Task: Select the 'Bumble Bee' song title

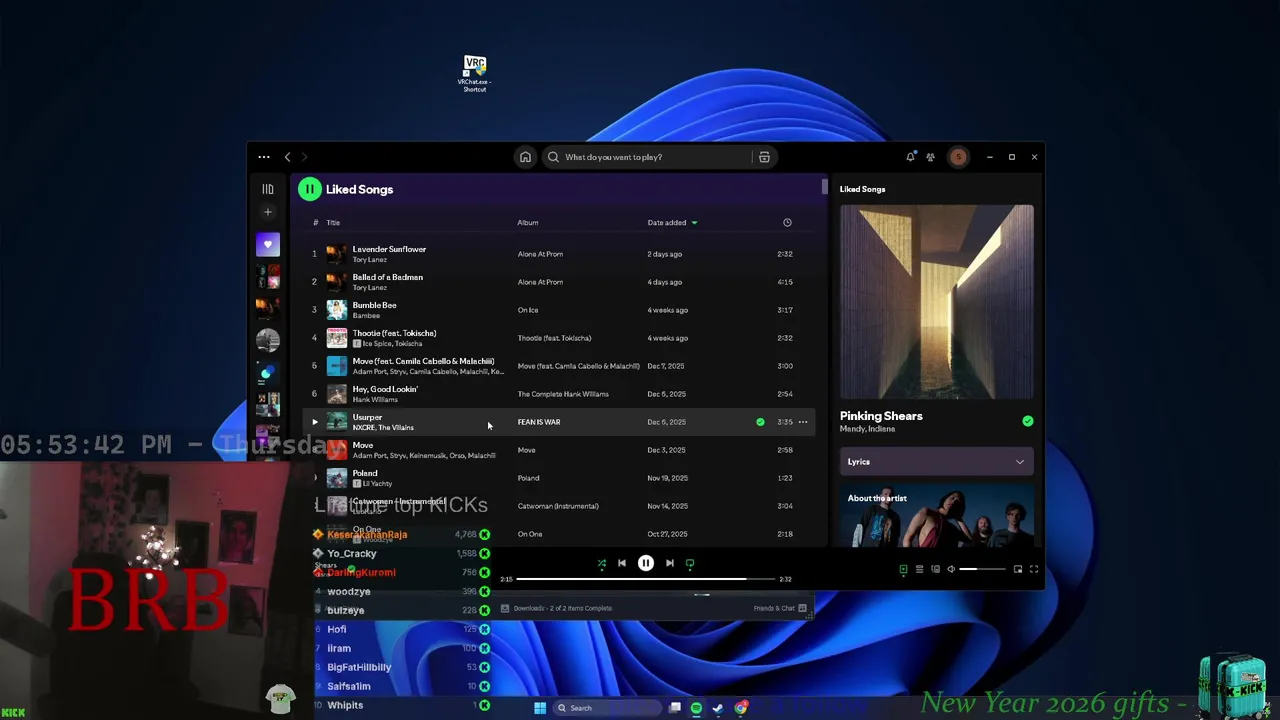Action: coord(374,305)
